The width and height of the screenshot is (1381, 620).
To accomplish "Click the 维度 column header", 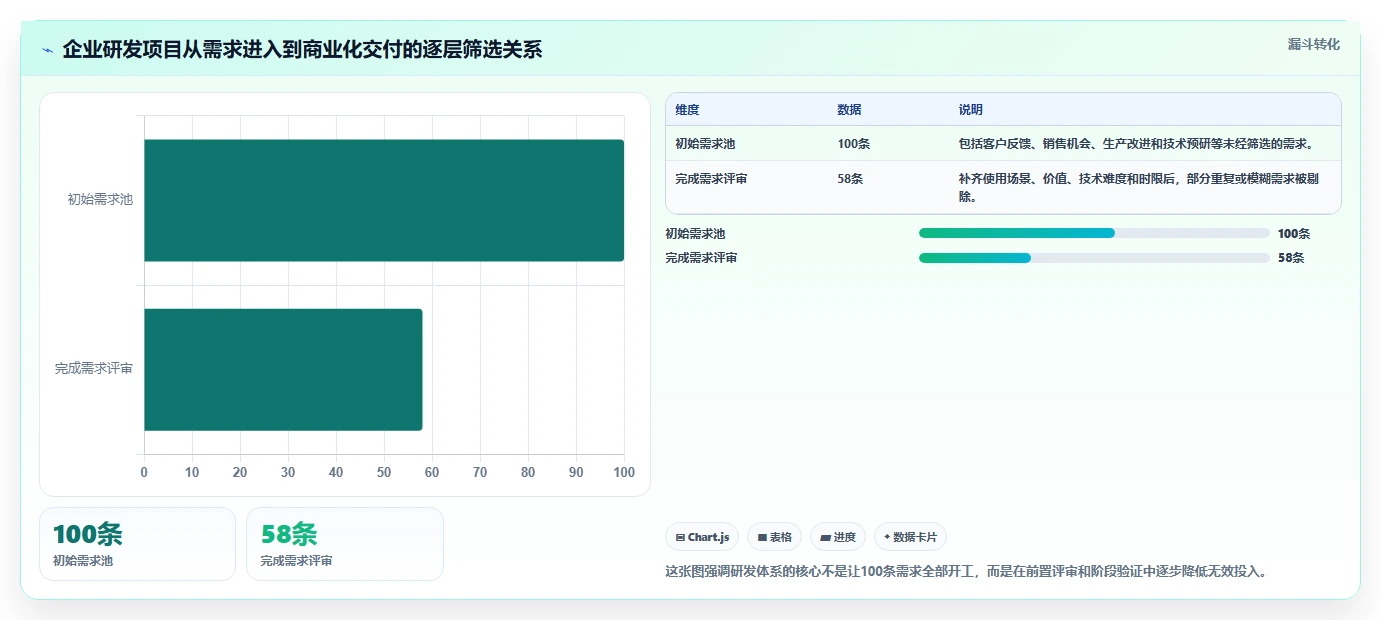I will pyautogui.click(x=687, y=110).
